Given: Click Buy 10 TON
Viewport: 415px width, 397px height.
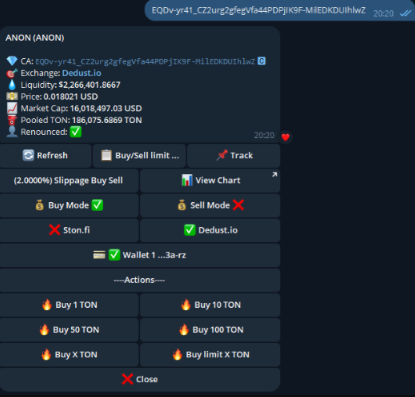Looking at the screenshot, I should coord(210,305).
